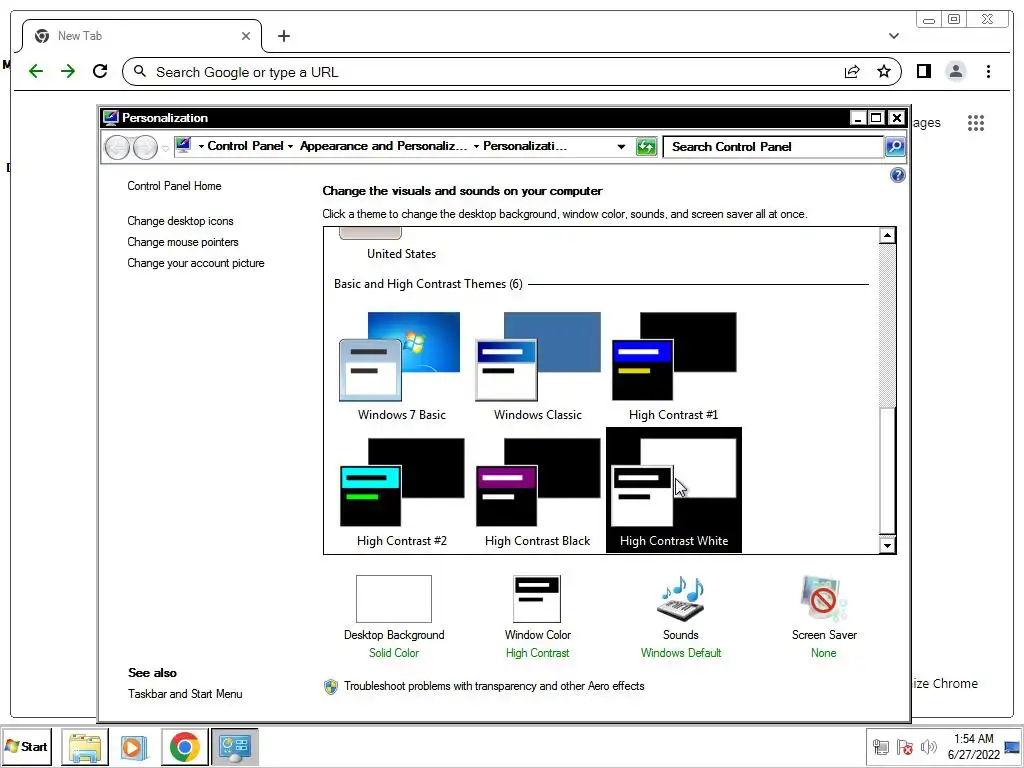Expand Chrome tab search chevron
1024x768 pixels.
point(893,36)
